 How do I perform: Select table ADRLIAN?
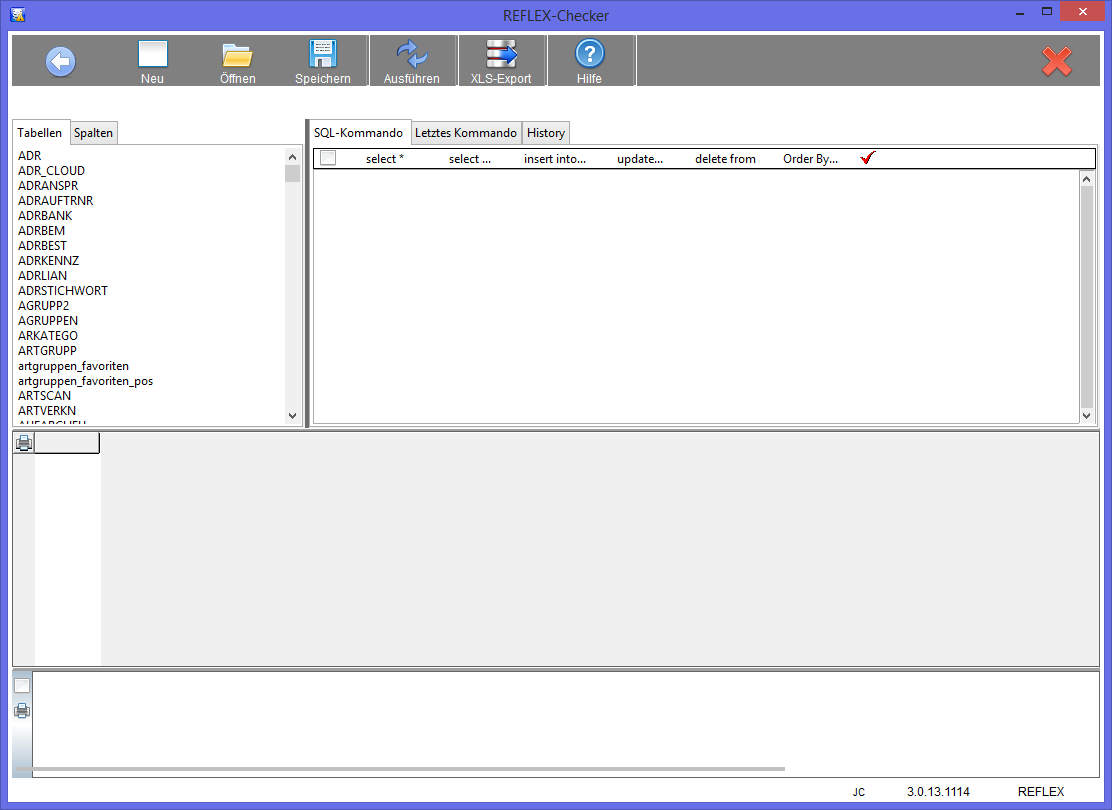pyautogui.click(x=43, y=275)
